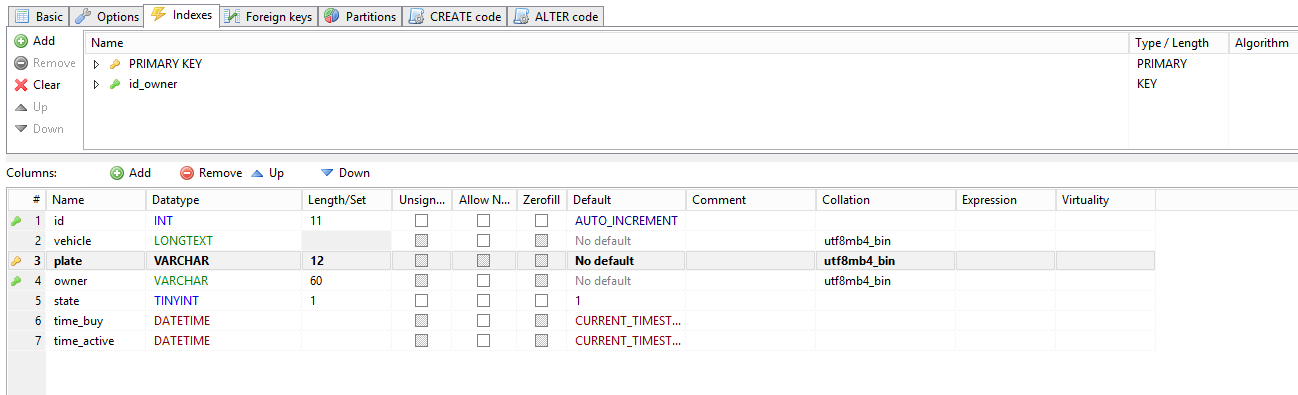This screenshot has width=1298, height=395.
Task: Open the Foreign keys tab
Action: point(268,17)
